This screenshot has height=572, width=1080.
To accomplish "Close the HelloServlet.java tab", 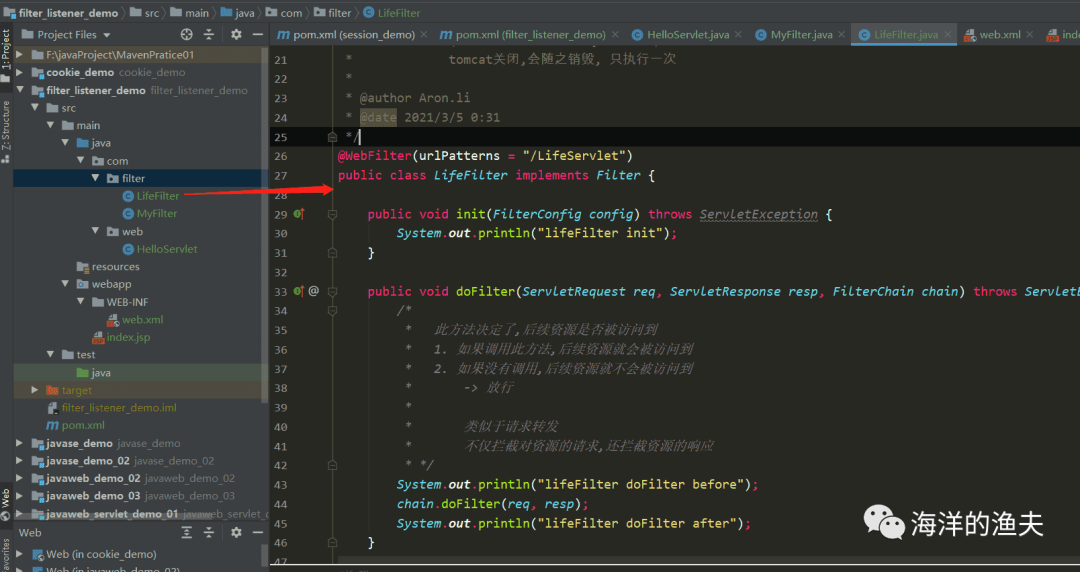I will pos(738,34).
